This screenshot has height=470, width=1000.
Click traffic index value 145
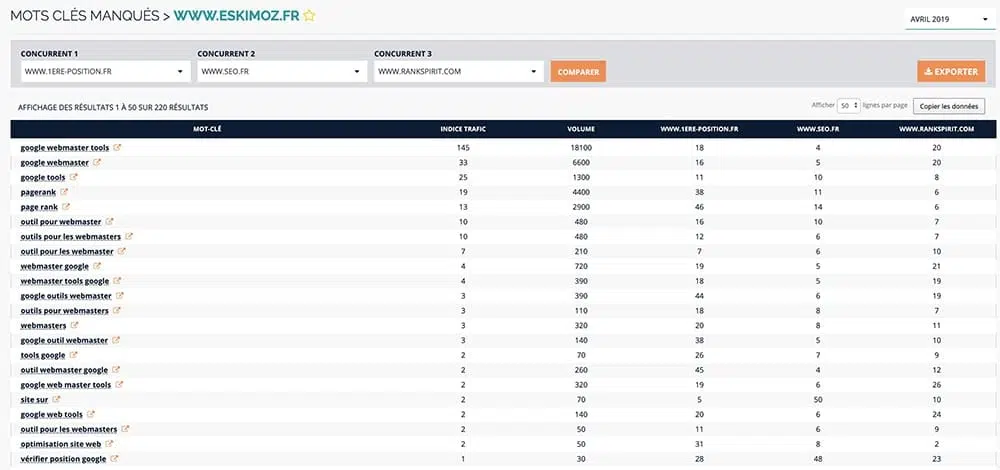coord(463,148)
